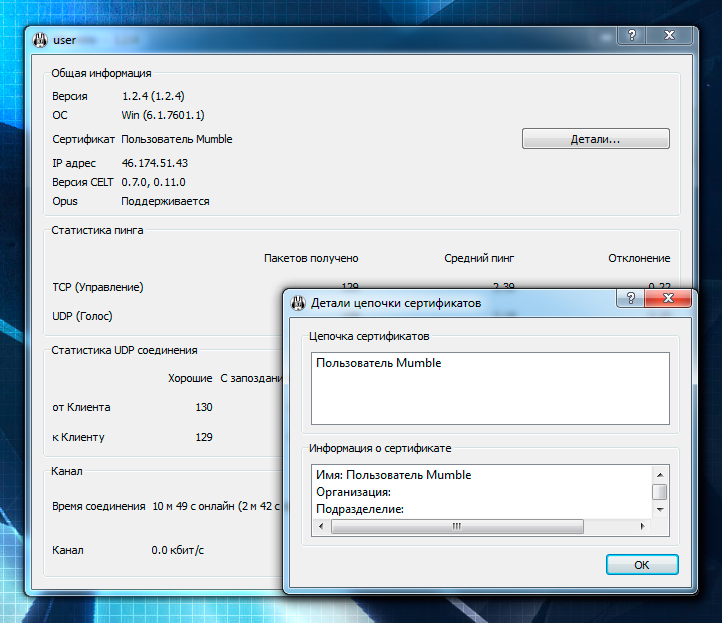Click UDP (Голос) row label
This screenshot has height=623, width=722.
click(x=82, y=316)
